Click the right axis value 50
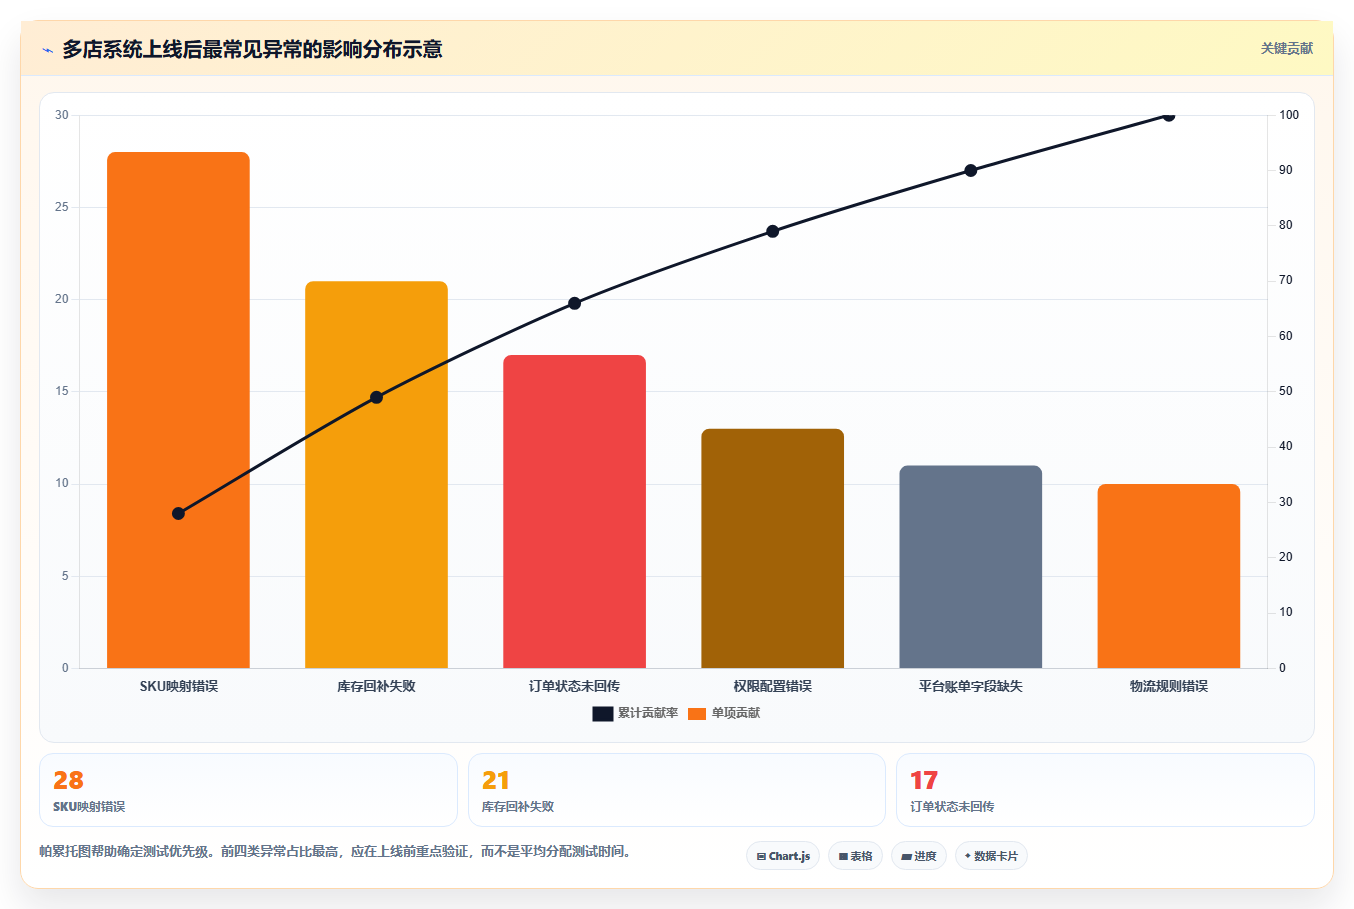This screenshot has height=909, width=1354. (1286, 391)
